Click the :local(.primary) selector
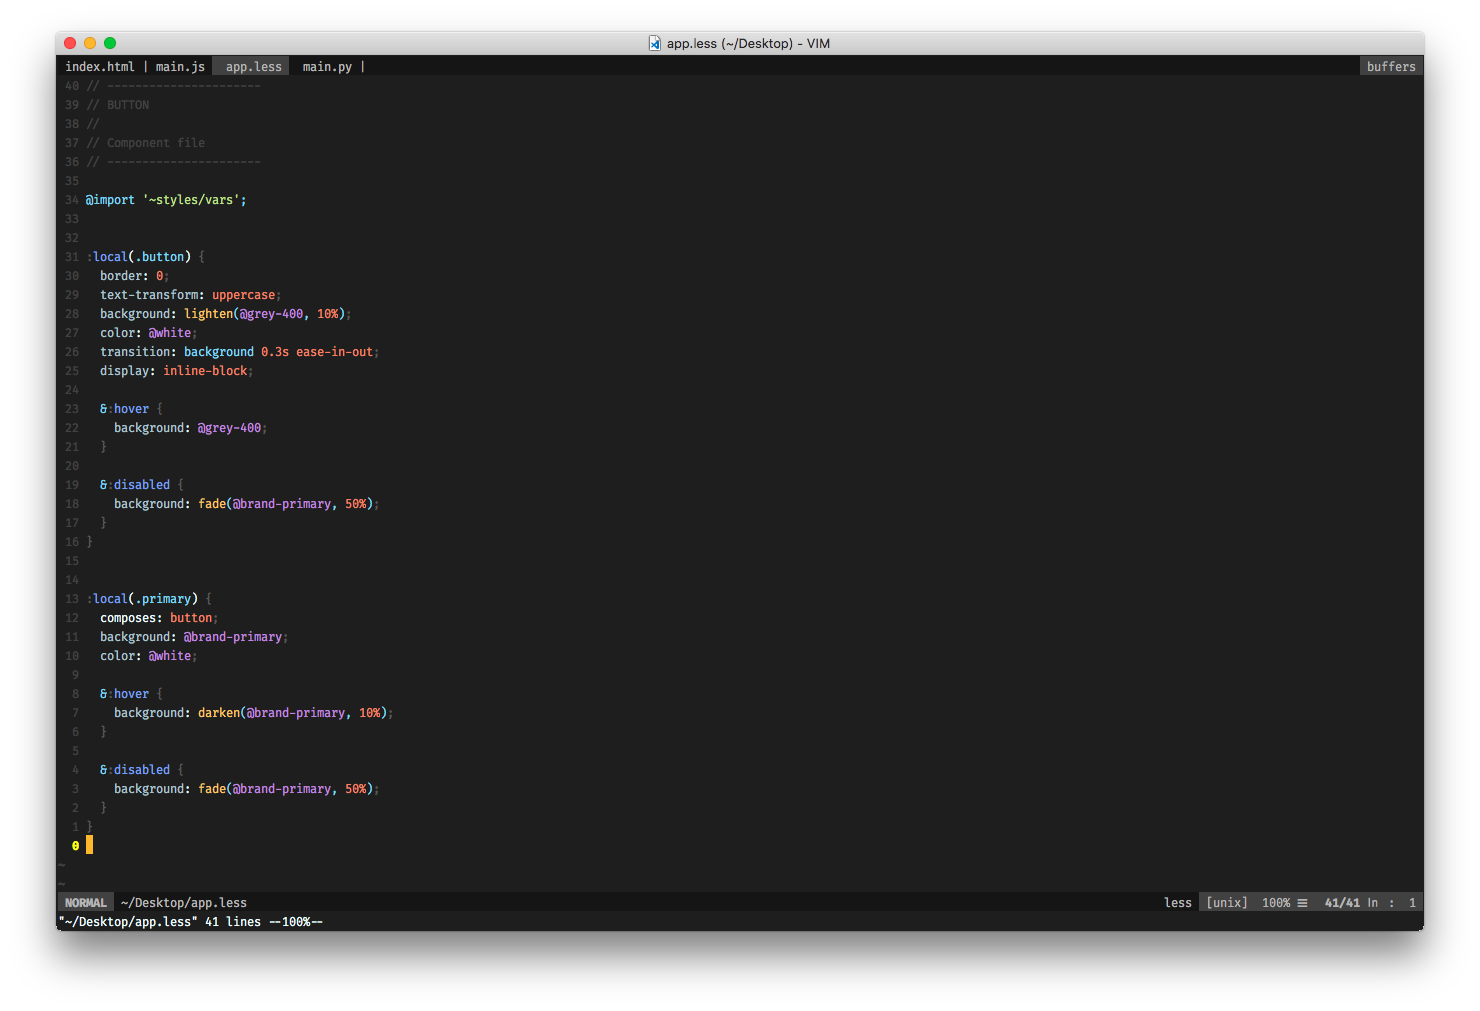The height and width of the screenshot is (1011, 1480). click(x=142, y=599)
